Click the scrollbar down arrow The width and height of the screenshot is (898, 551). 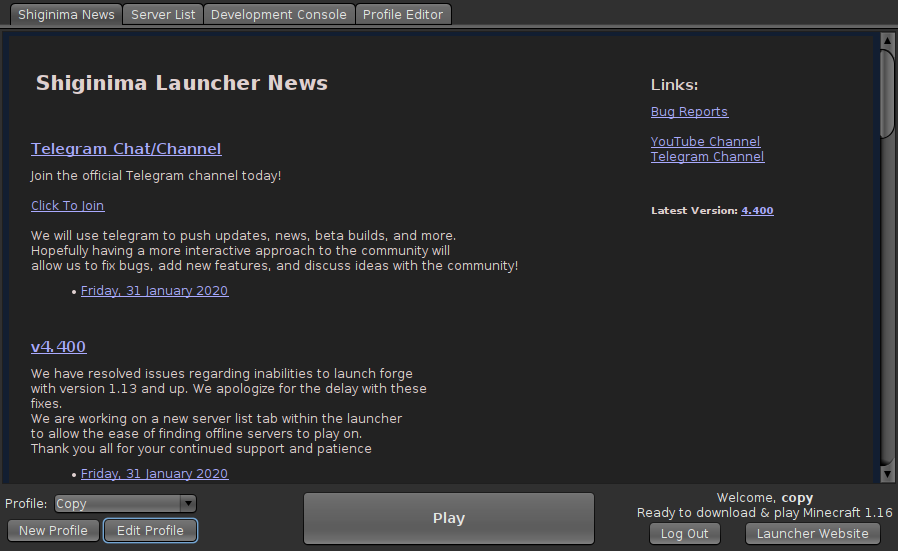[886, 474]
